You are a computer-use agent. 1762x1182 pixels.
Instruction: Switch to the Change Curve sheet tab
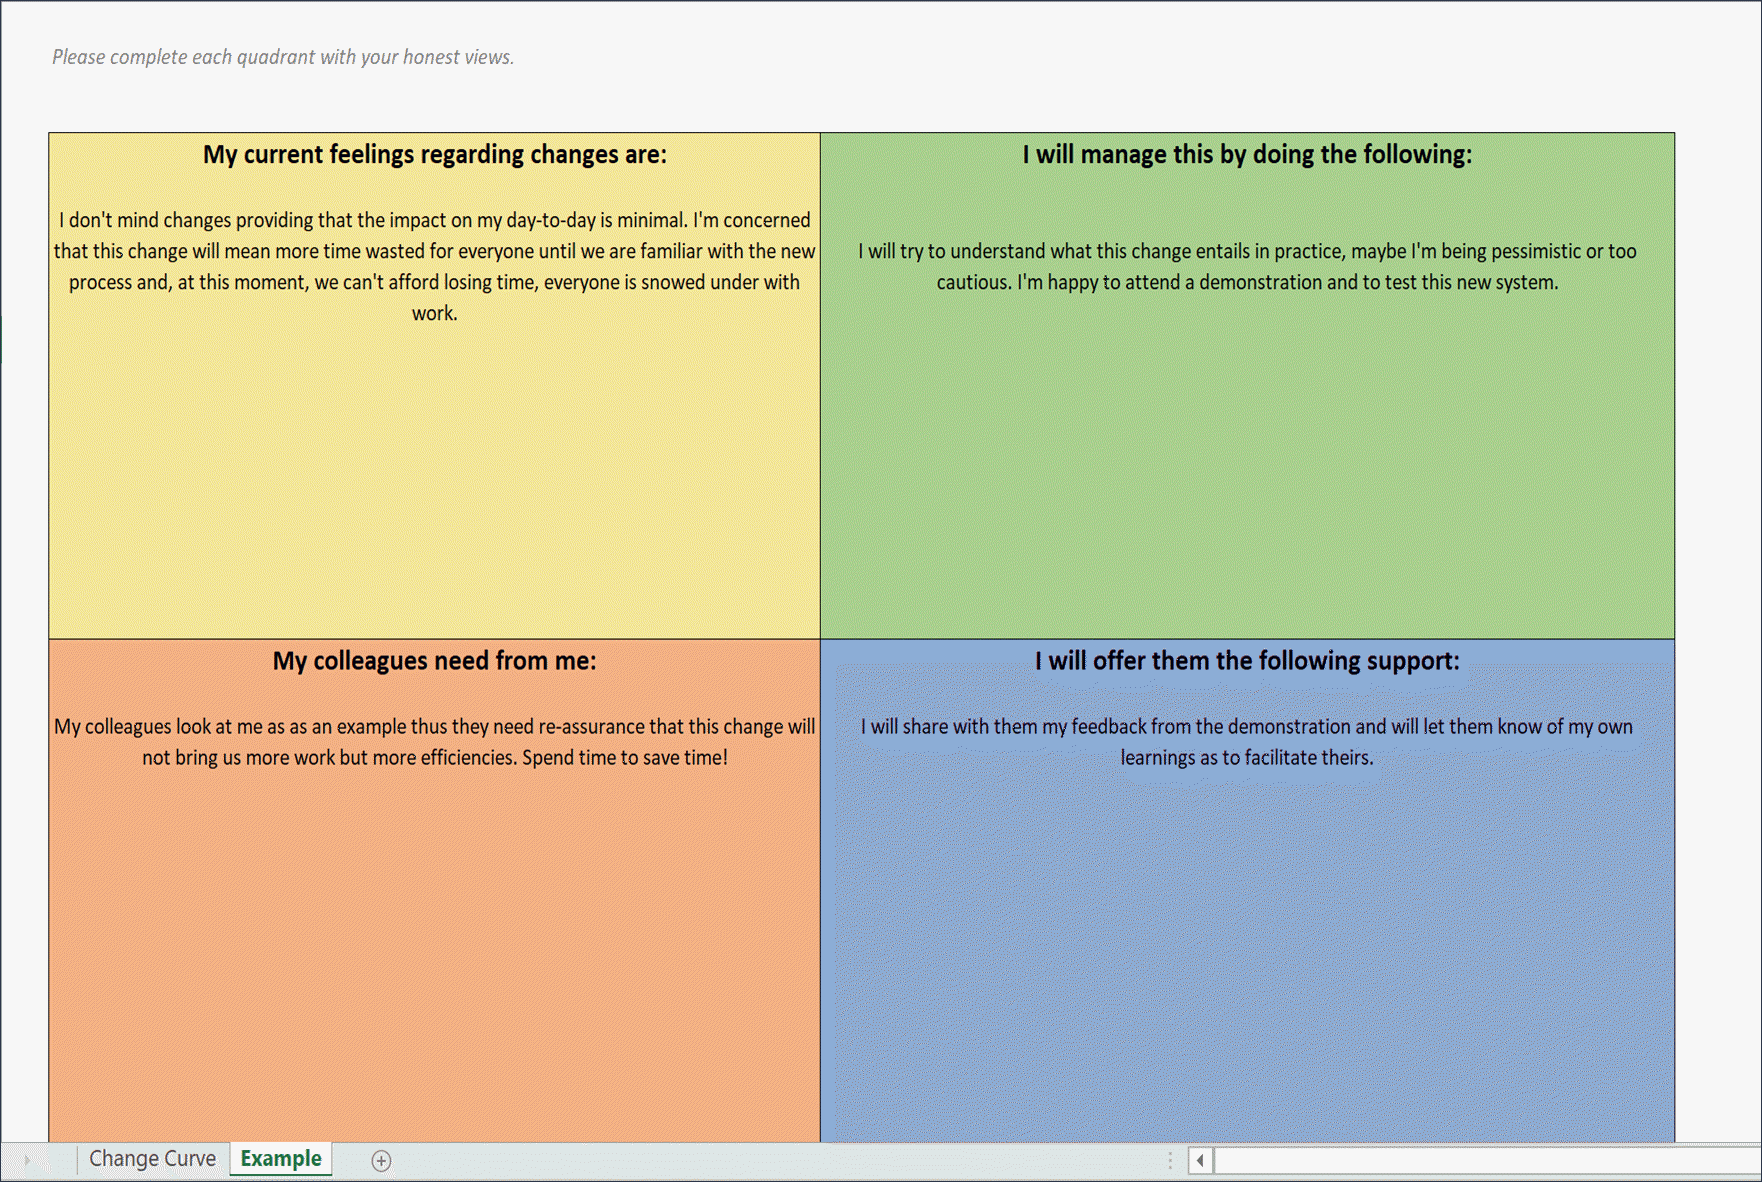(152, 1158)
